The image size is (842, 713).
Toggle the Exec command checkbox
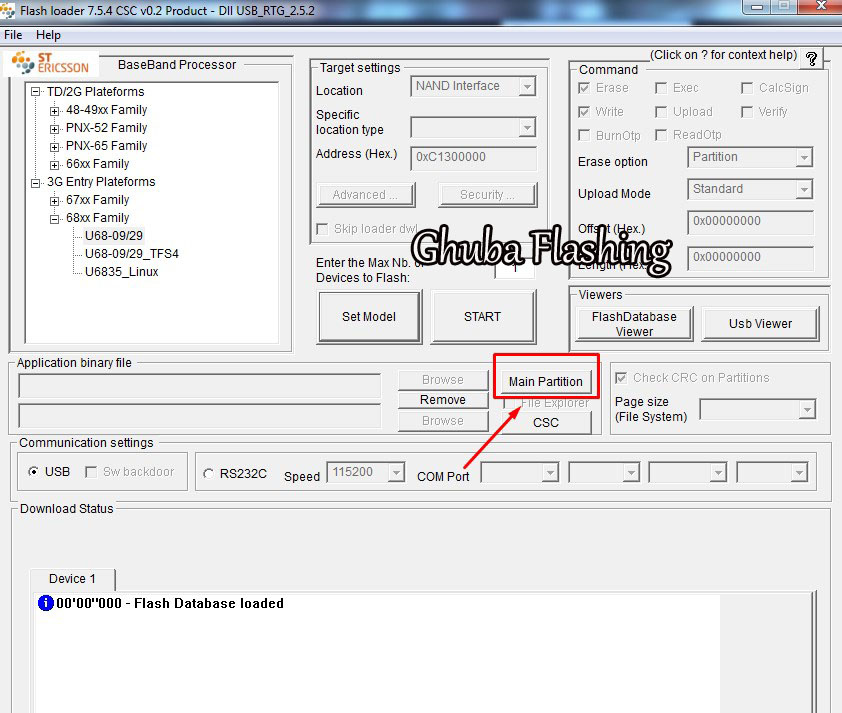(x=661, y=88)
